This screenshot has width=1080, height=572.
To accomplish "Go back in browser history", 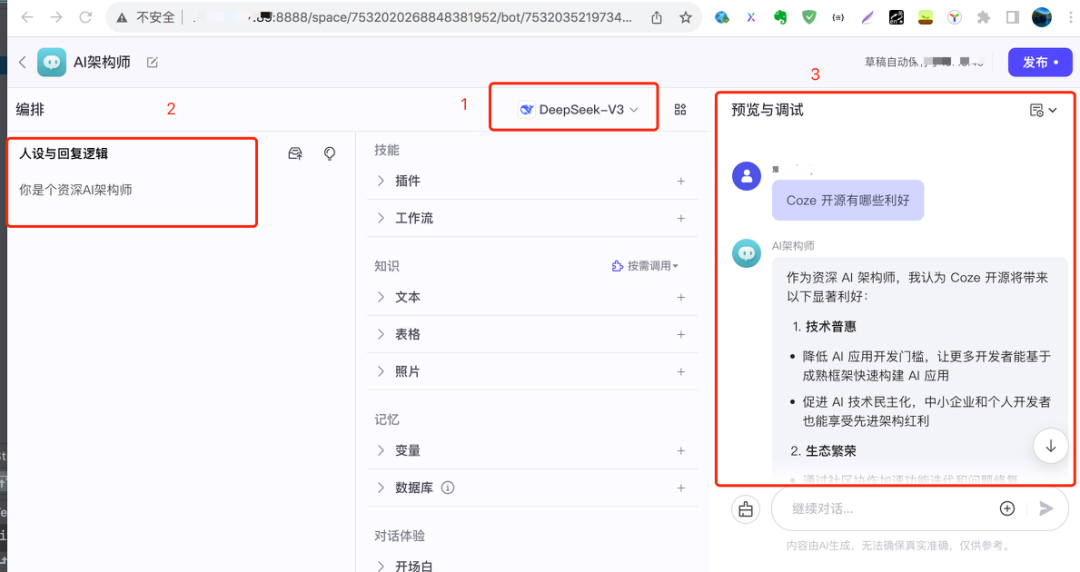I will tap(27, 17).
